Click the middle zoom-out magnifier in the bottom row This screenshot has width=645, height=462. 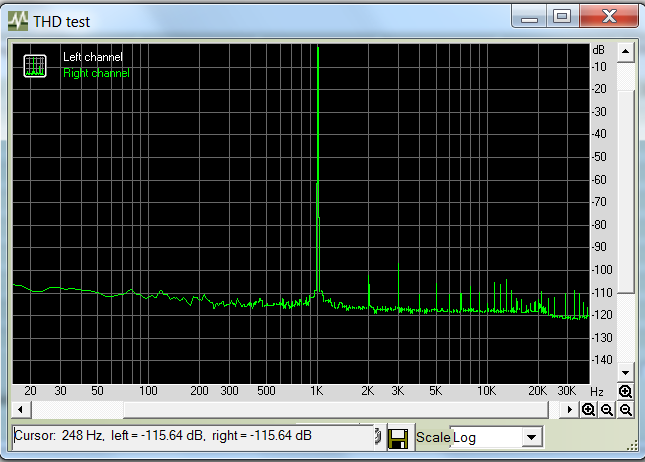pyautogui.click(x=607, y=410)
